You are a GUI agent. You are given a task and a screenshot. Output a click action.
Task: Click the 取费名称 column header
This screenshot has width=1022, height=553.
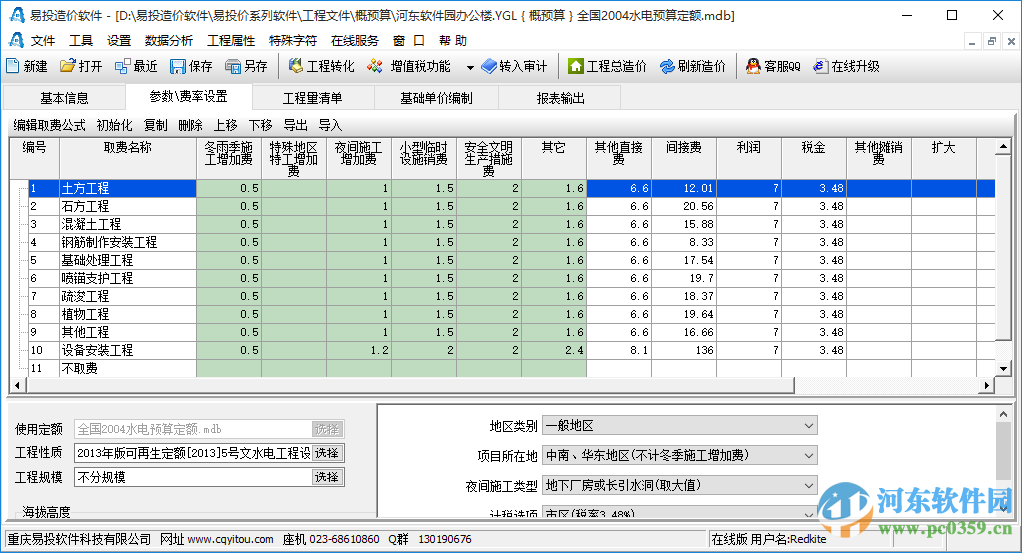pyautogui.click(x=128, y=158)
